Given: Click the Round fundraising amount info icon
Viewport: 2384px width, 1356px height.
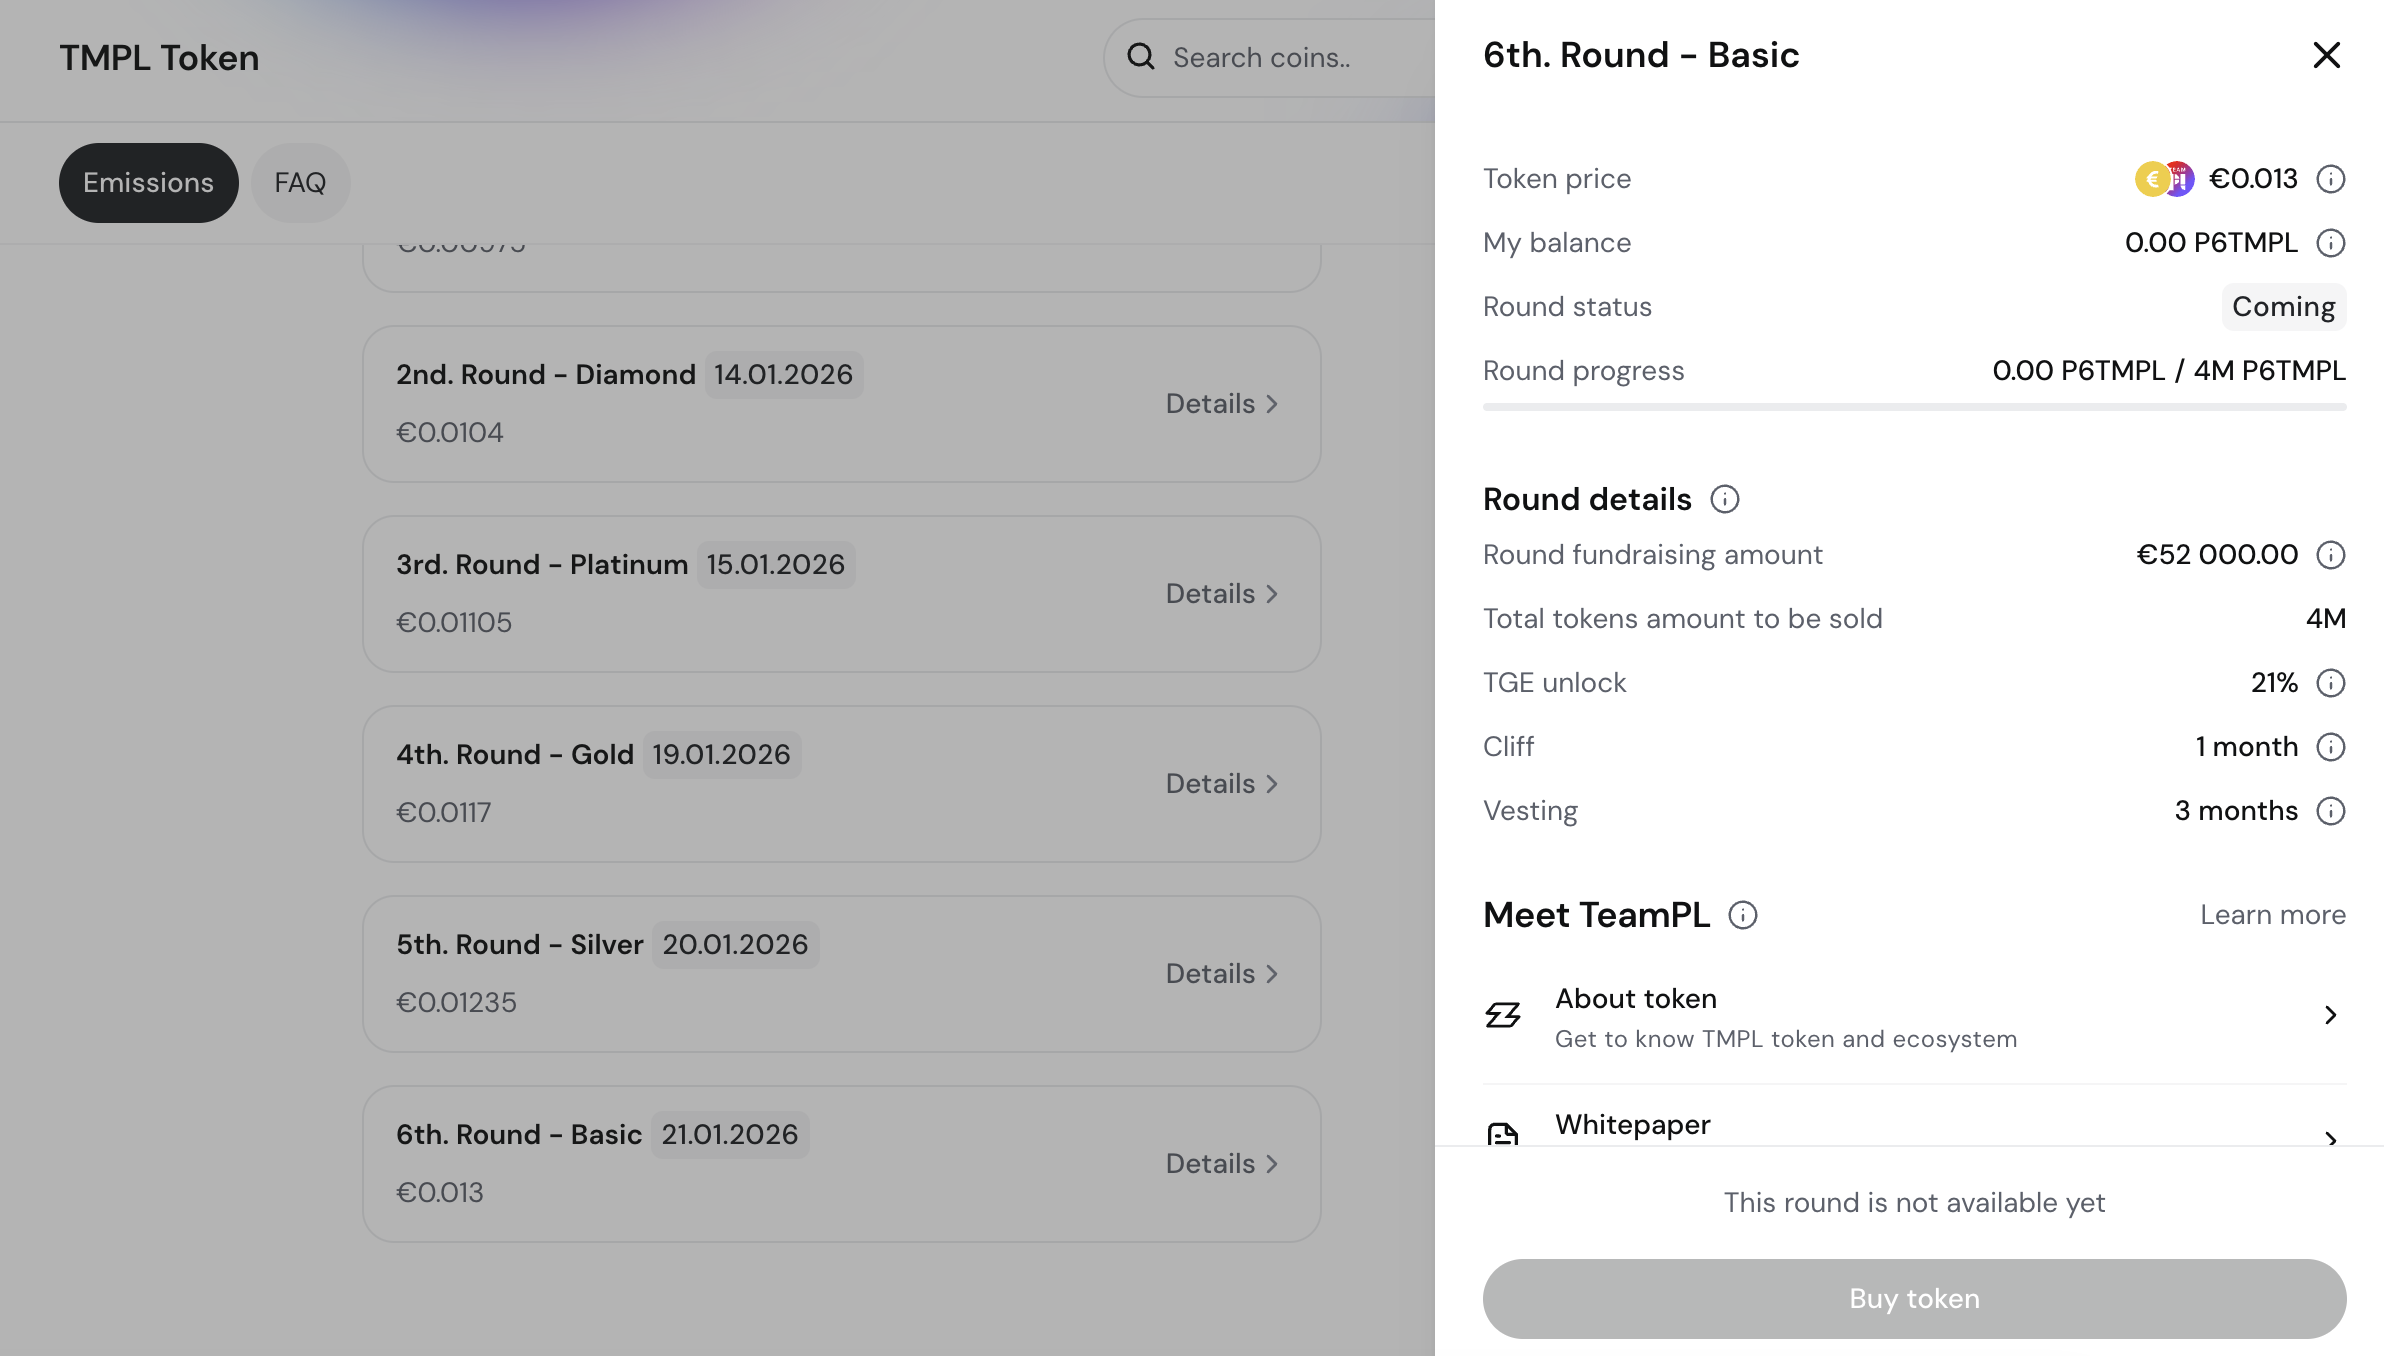Looking at the screenshot, I should [x=2331, y=554].
